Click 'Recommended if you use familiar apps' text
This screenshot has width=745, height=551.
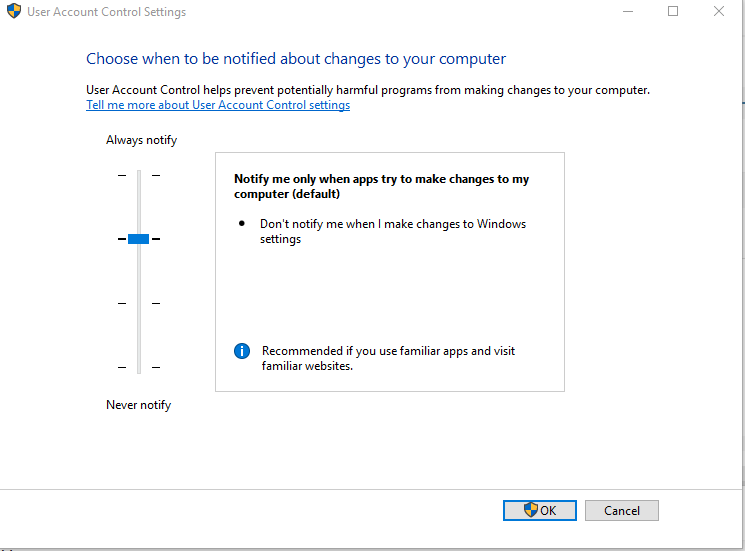[388, 358]
